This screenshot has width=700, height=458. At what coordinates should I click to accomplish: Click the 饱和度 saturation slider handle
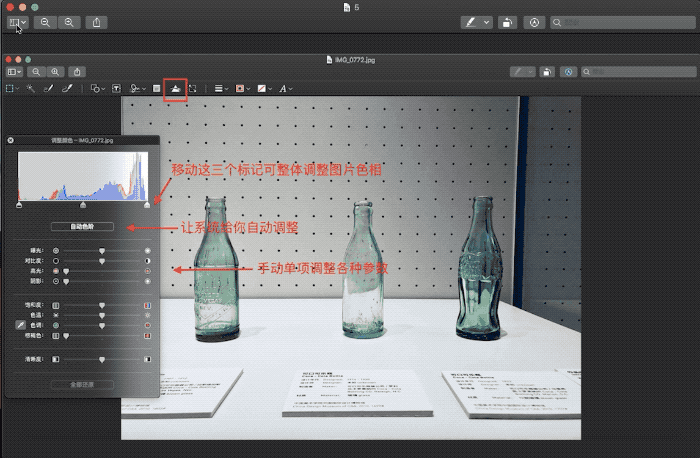[x=102, y=306]
